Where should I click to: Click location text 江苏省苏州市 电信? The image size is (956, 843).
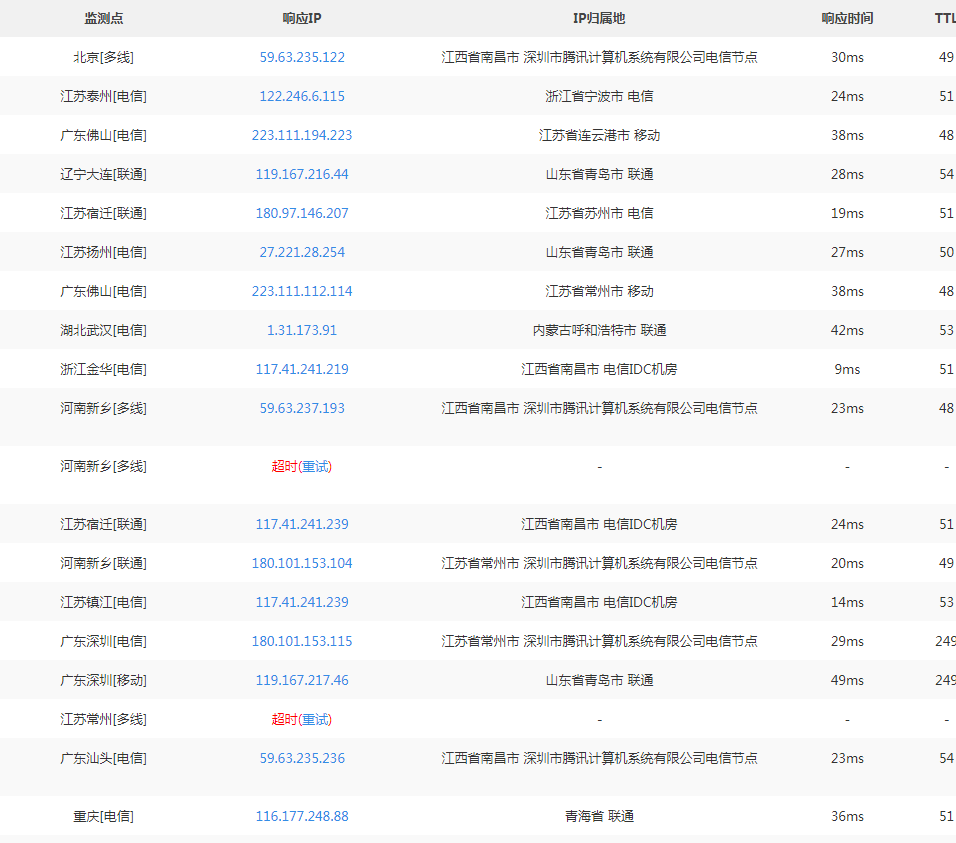(x=599, y=213)
